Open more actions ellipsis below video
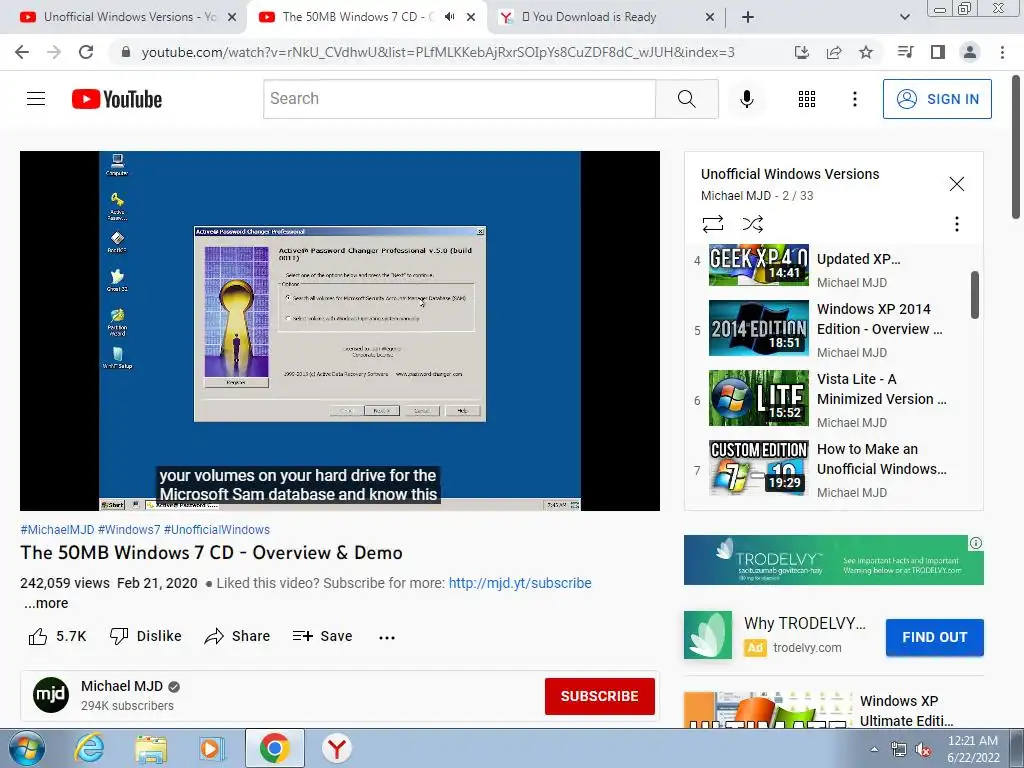The height and width of the screenshot is (768, 1024). tap(387, 637)
